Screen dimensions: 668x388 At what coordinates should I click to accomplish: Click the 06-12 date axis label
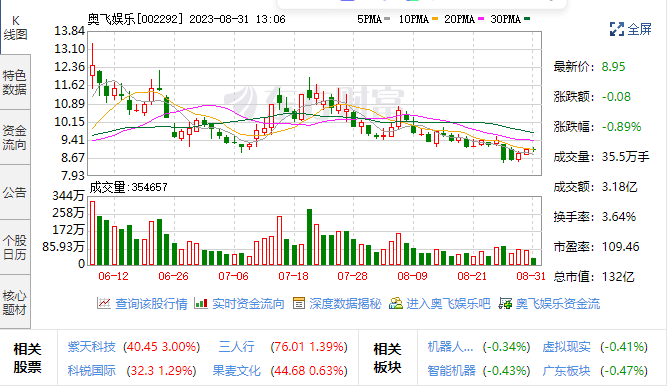tap(113, 276)
